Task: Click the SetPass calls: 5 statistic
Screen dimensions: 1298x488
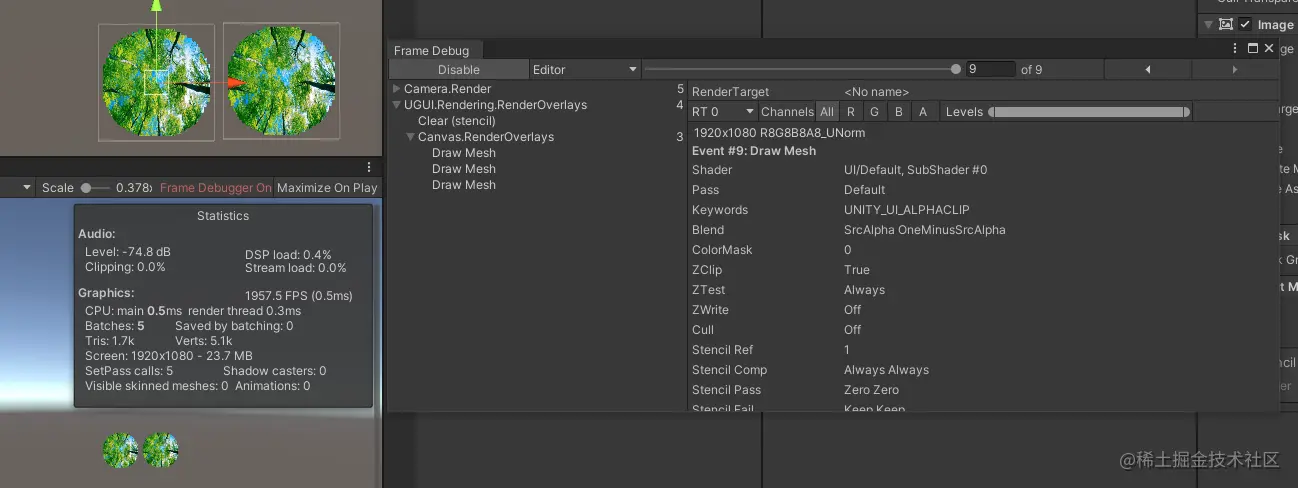Action: click(129, 370)
